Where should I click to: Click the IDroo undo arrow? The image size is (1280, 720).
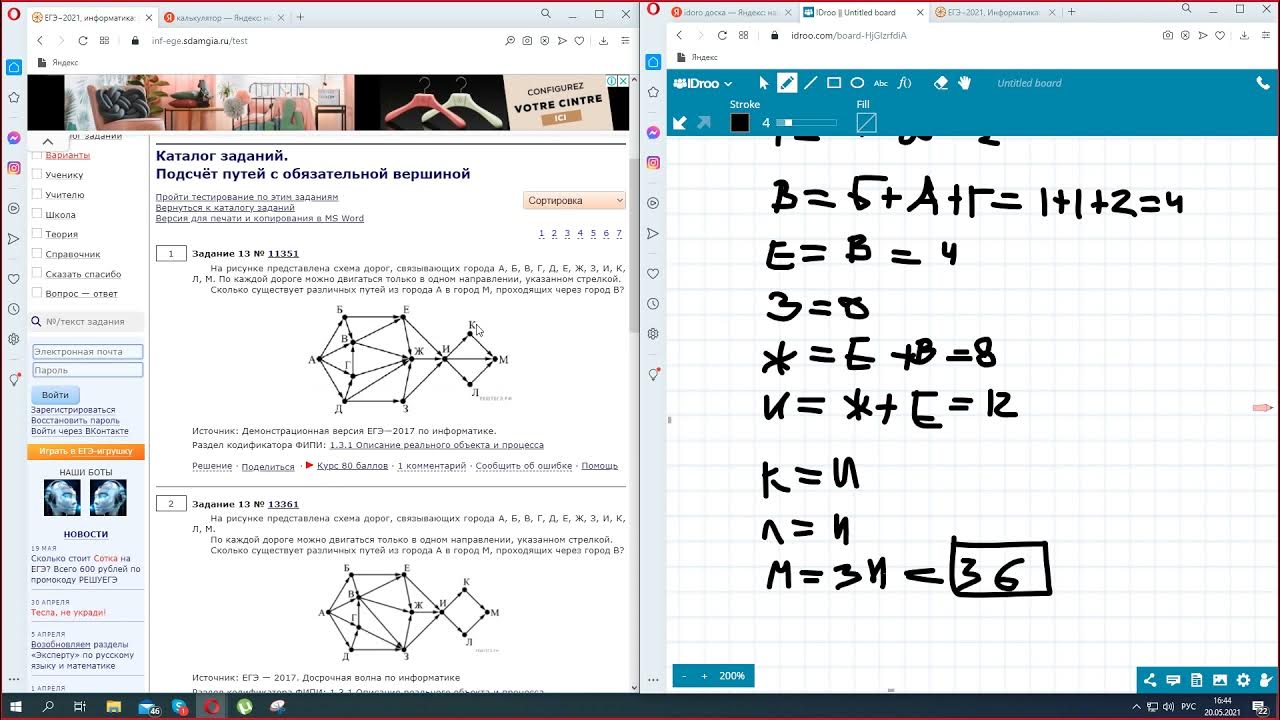[680, 122]
